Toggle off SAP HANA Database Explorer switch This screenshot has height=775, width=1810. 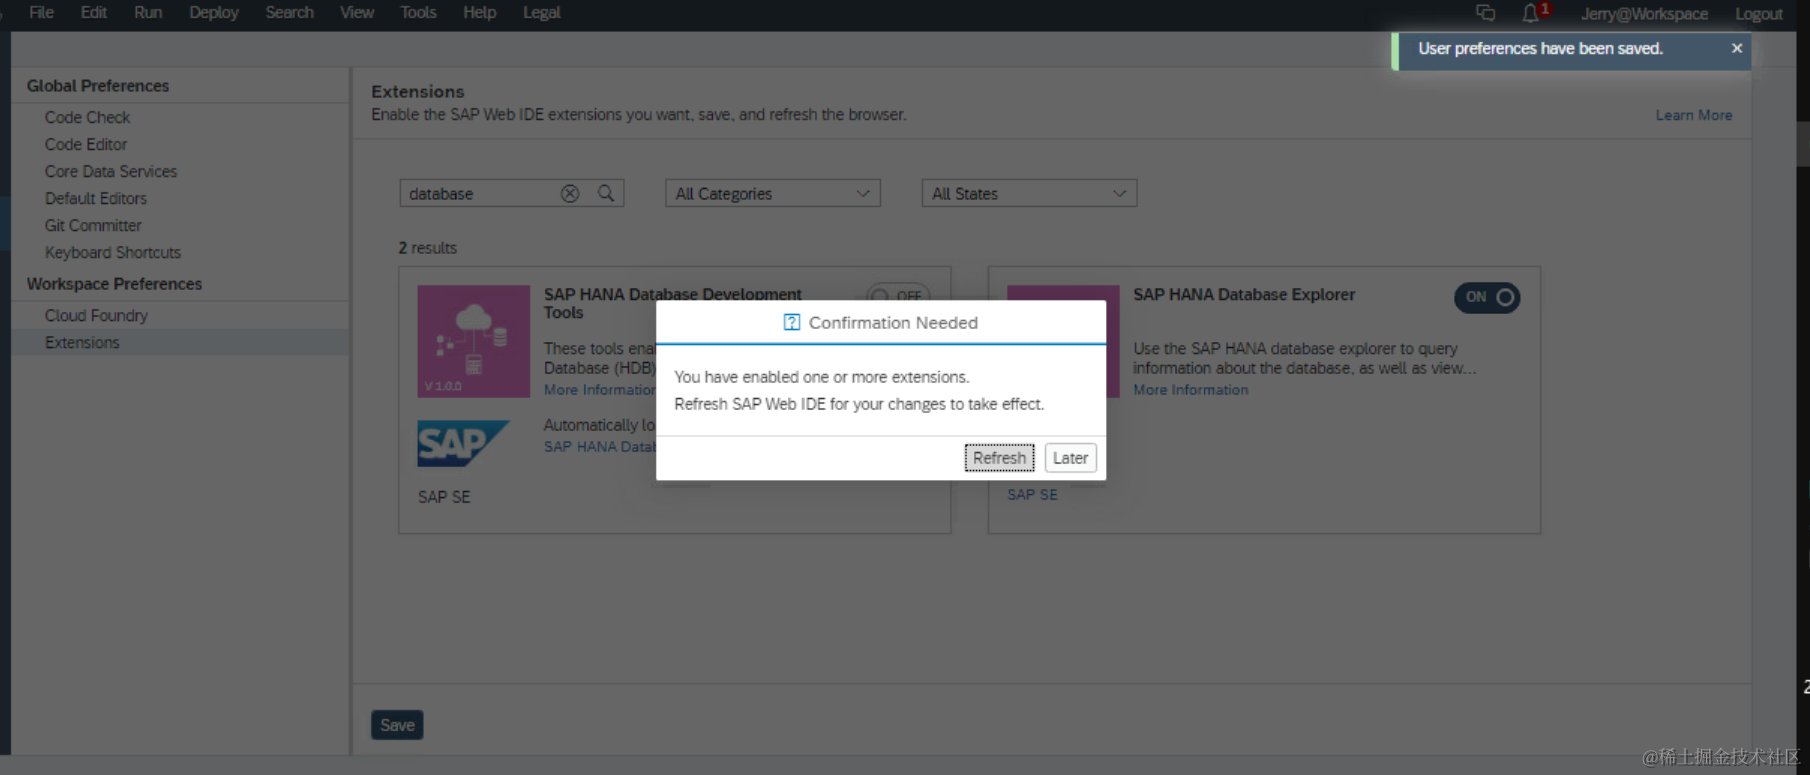[x=1487, y=297]
